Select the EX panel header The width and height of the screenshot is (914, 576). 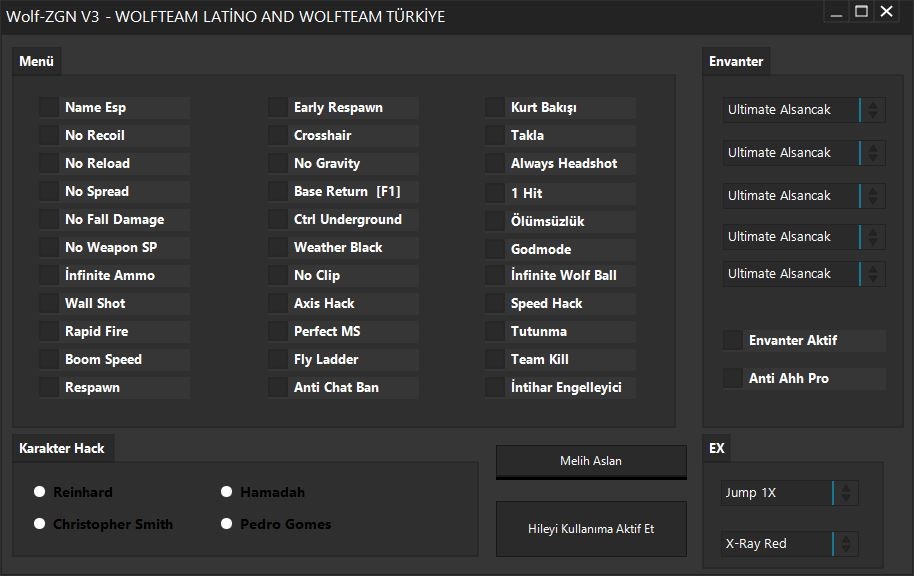[717, 448]
